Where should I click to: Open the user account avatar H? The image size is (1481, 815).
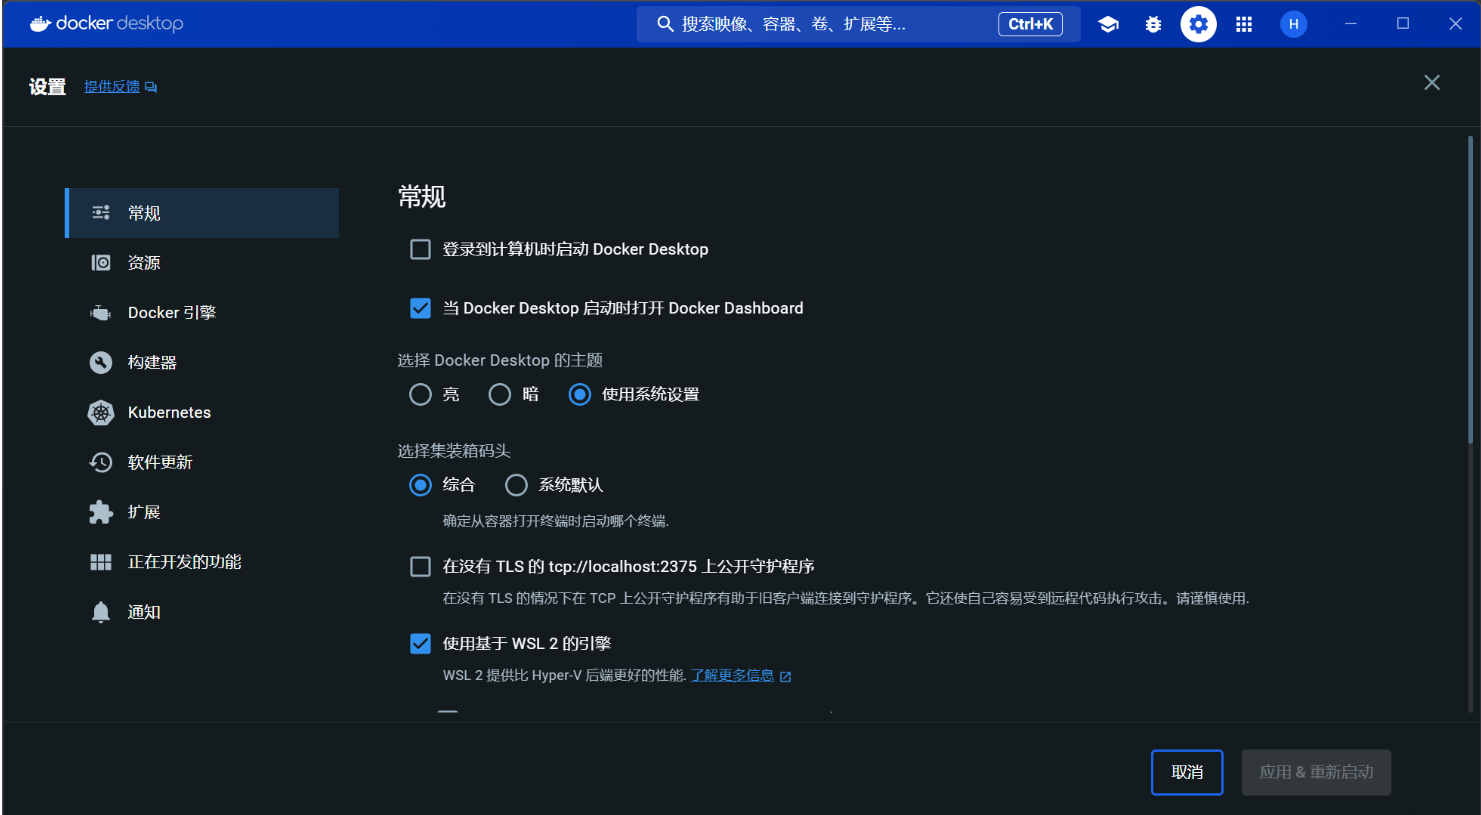pyautogui.click(x=1293, y=24)
